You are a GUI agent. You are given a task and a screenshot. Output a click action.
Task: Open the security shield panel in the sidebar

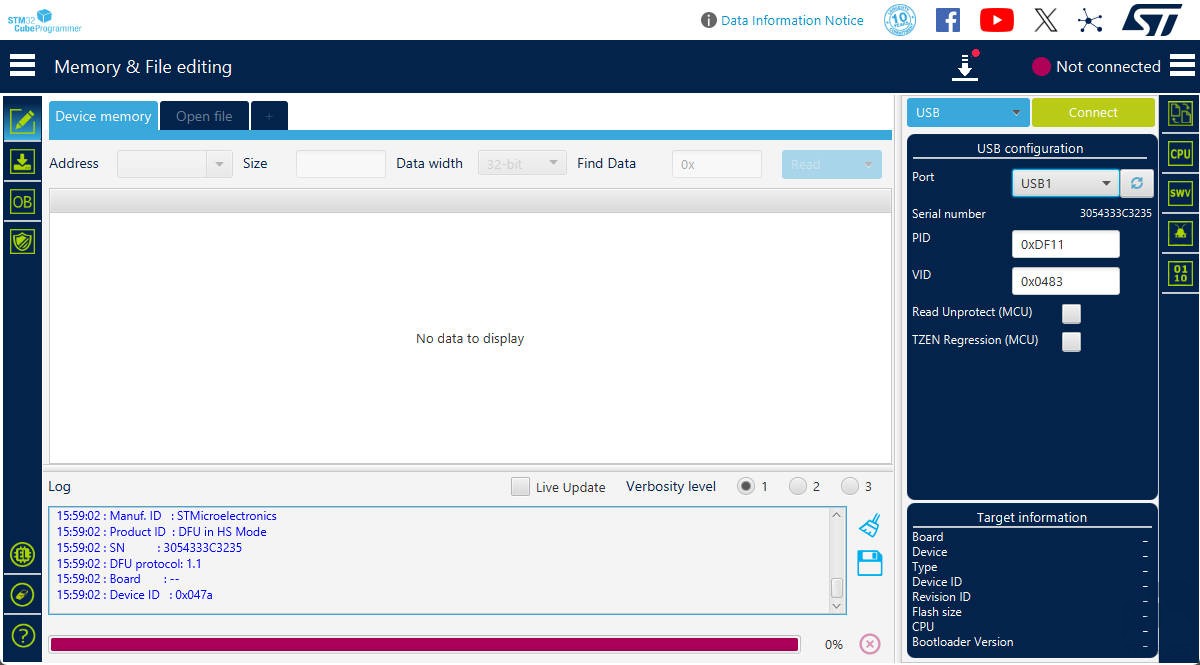click(22, 241)
